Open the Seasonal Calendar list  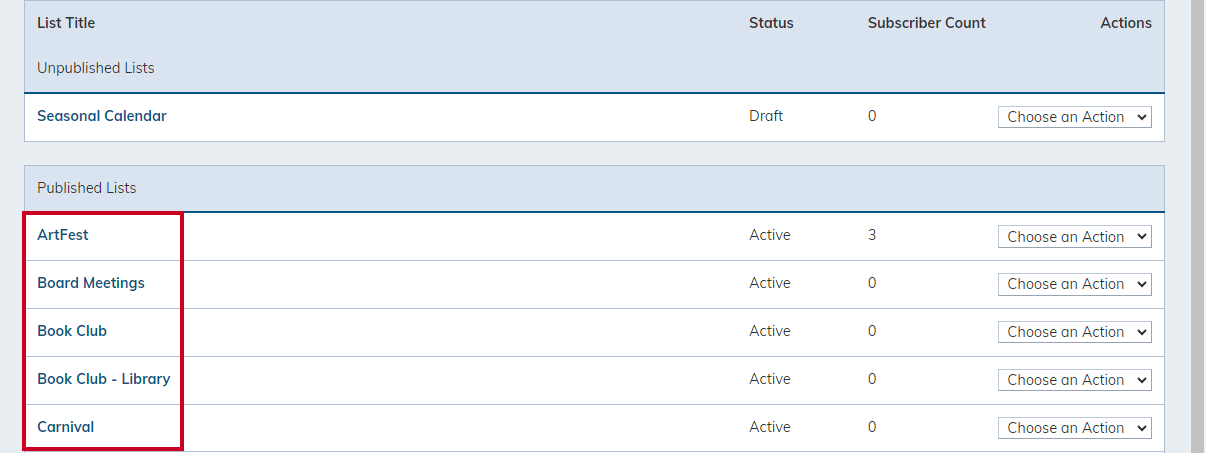click(102, 116)
